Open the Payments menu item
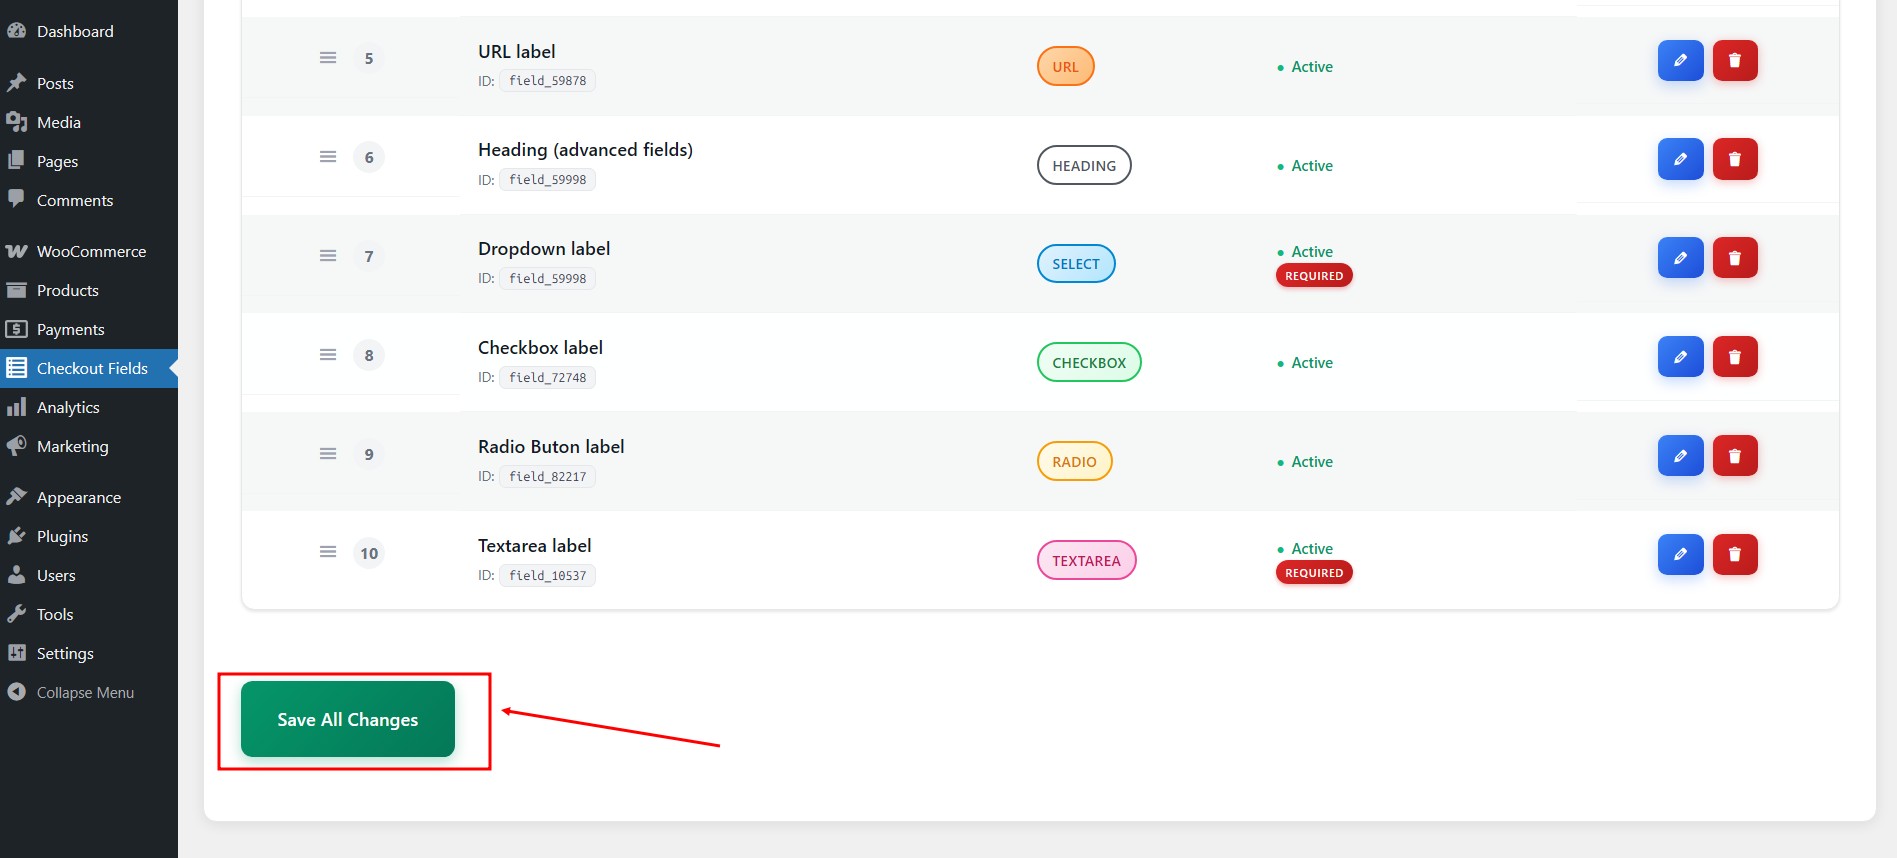Screen dimensions: 1897x858 tap(89, 329)
